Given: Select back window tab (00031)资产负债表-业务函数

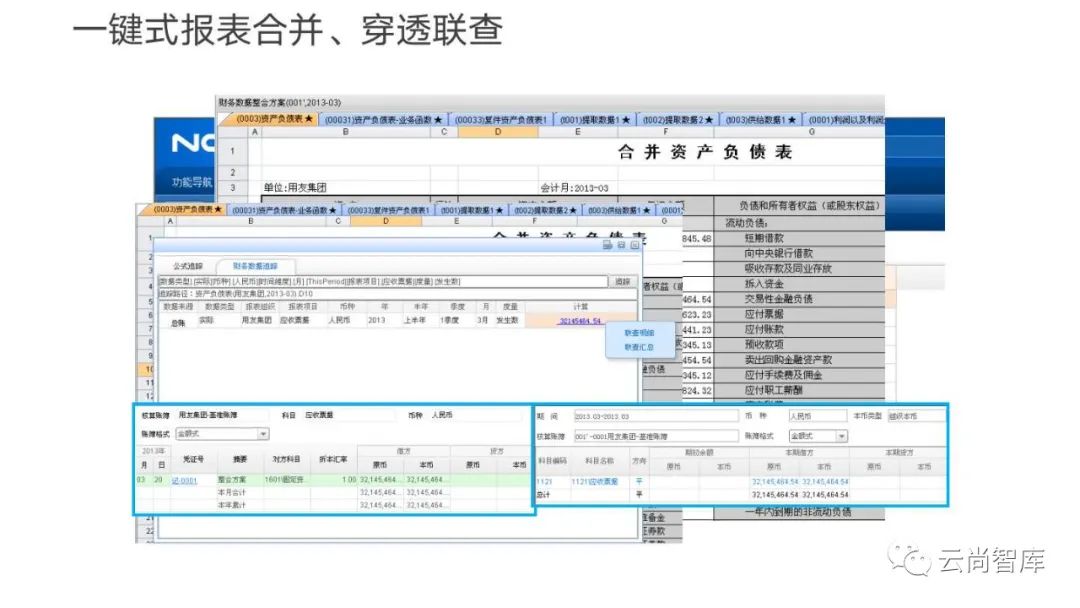Looking at the screenshot, I should coord(383,120).
